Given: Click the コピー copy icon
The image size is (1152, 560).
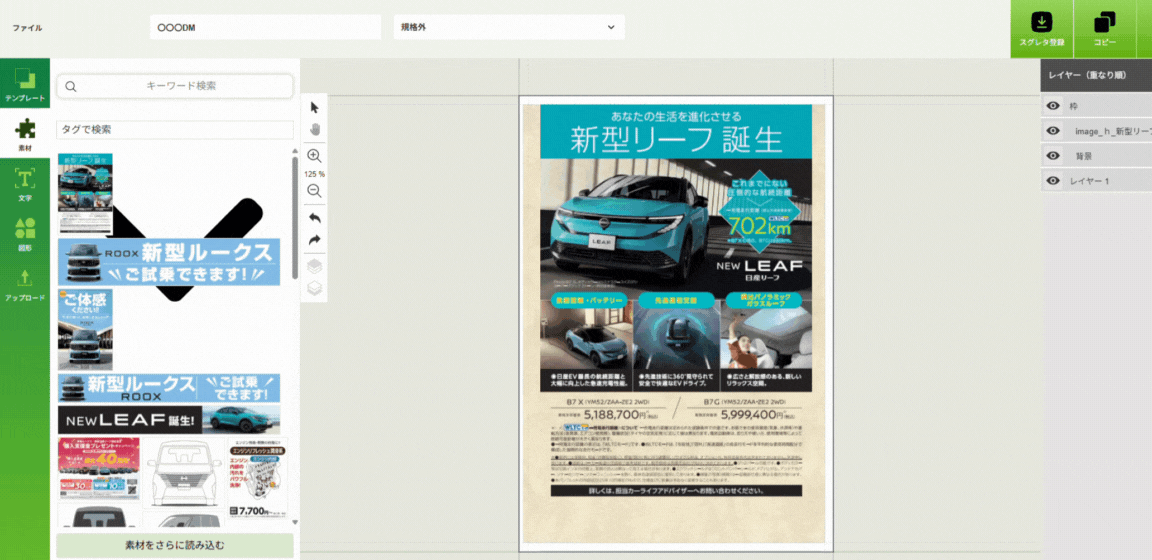Looking at the screenshot, I should coord(1104,23).
